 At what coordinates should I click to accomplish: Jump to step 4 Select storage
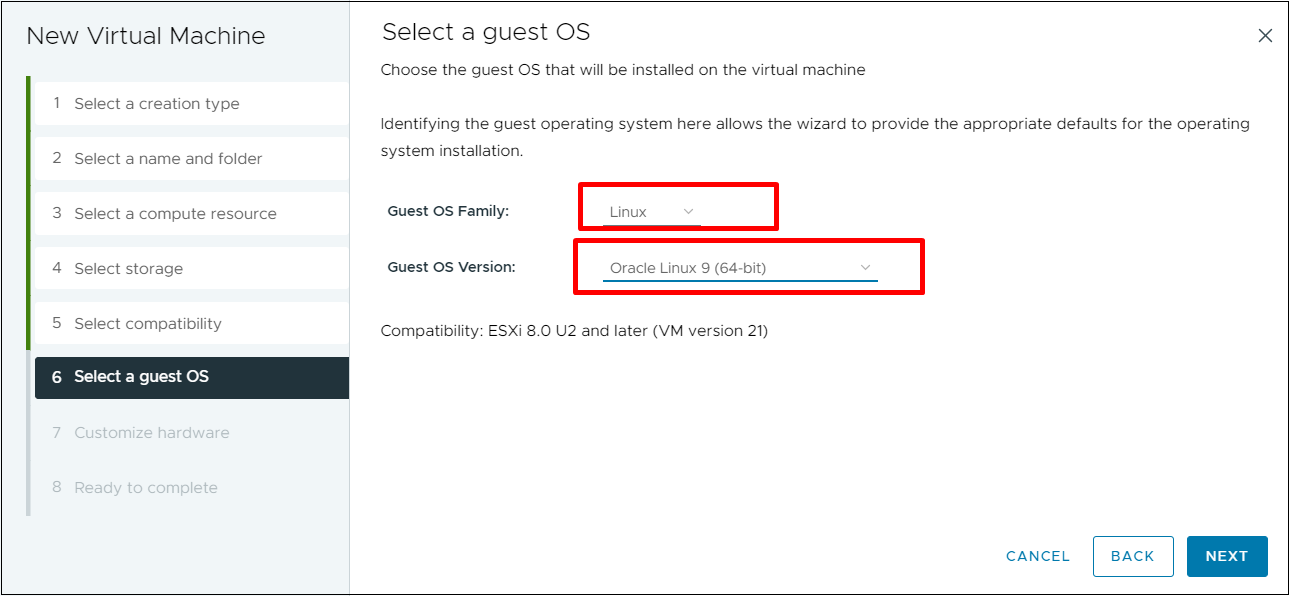[128, 269]
